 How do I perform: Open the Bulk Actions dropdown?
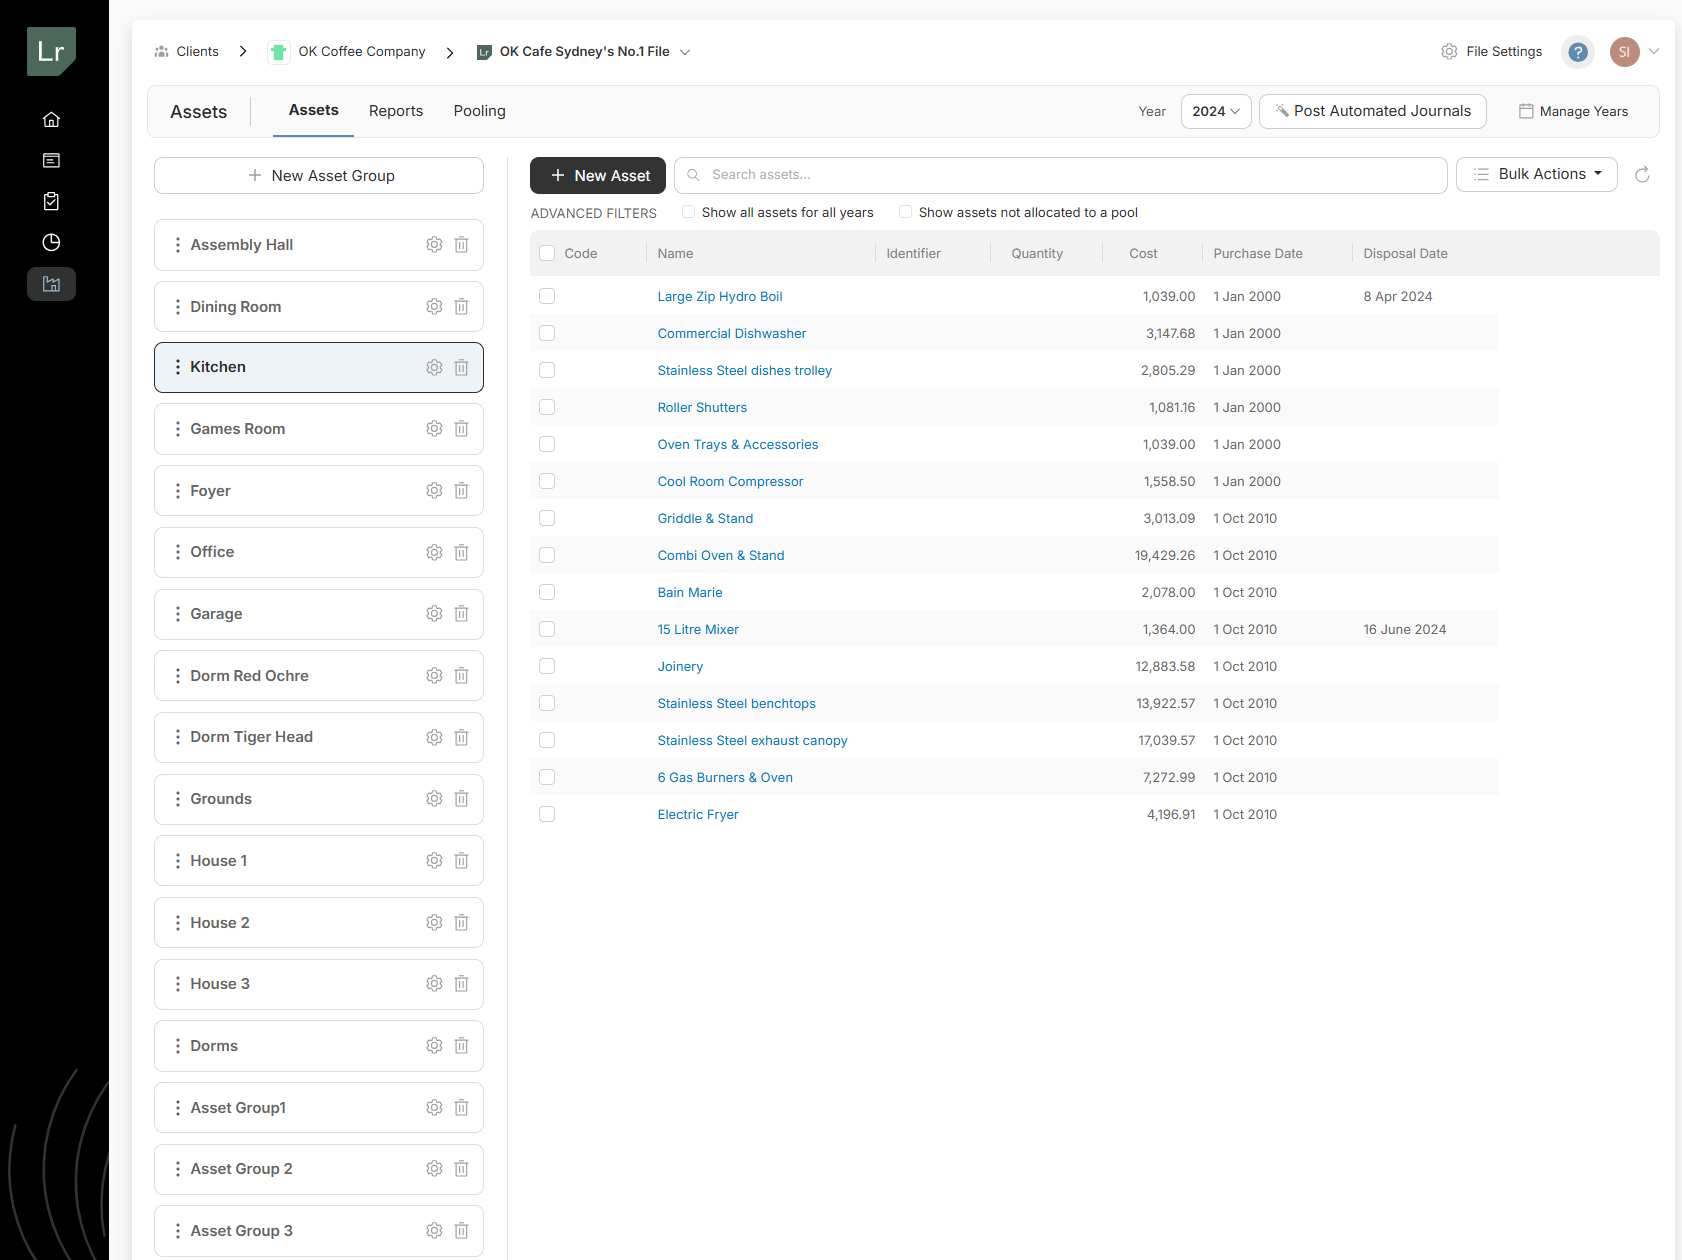(1537, 175)
